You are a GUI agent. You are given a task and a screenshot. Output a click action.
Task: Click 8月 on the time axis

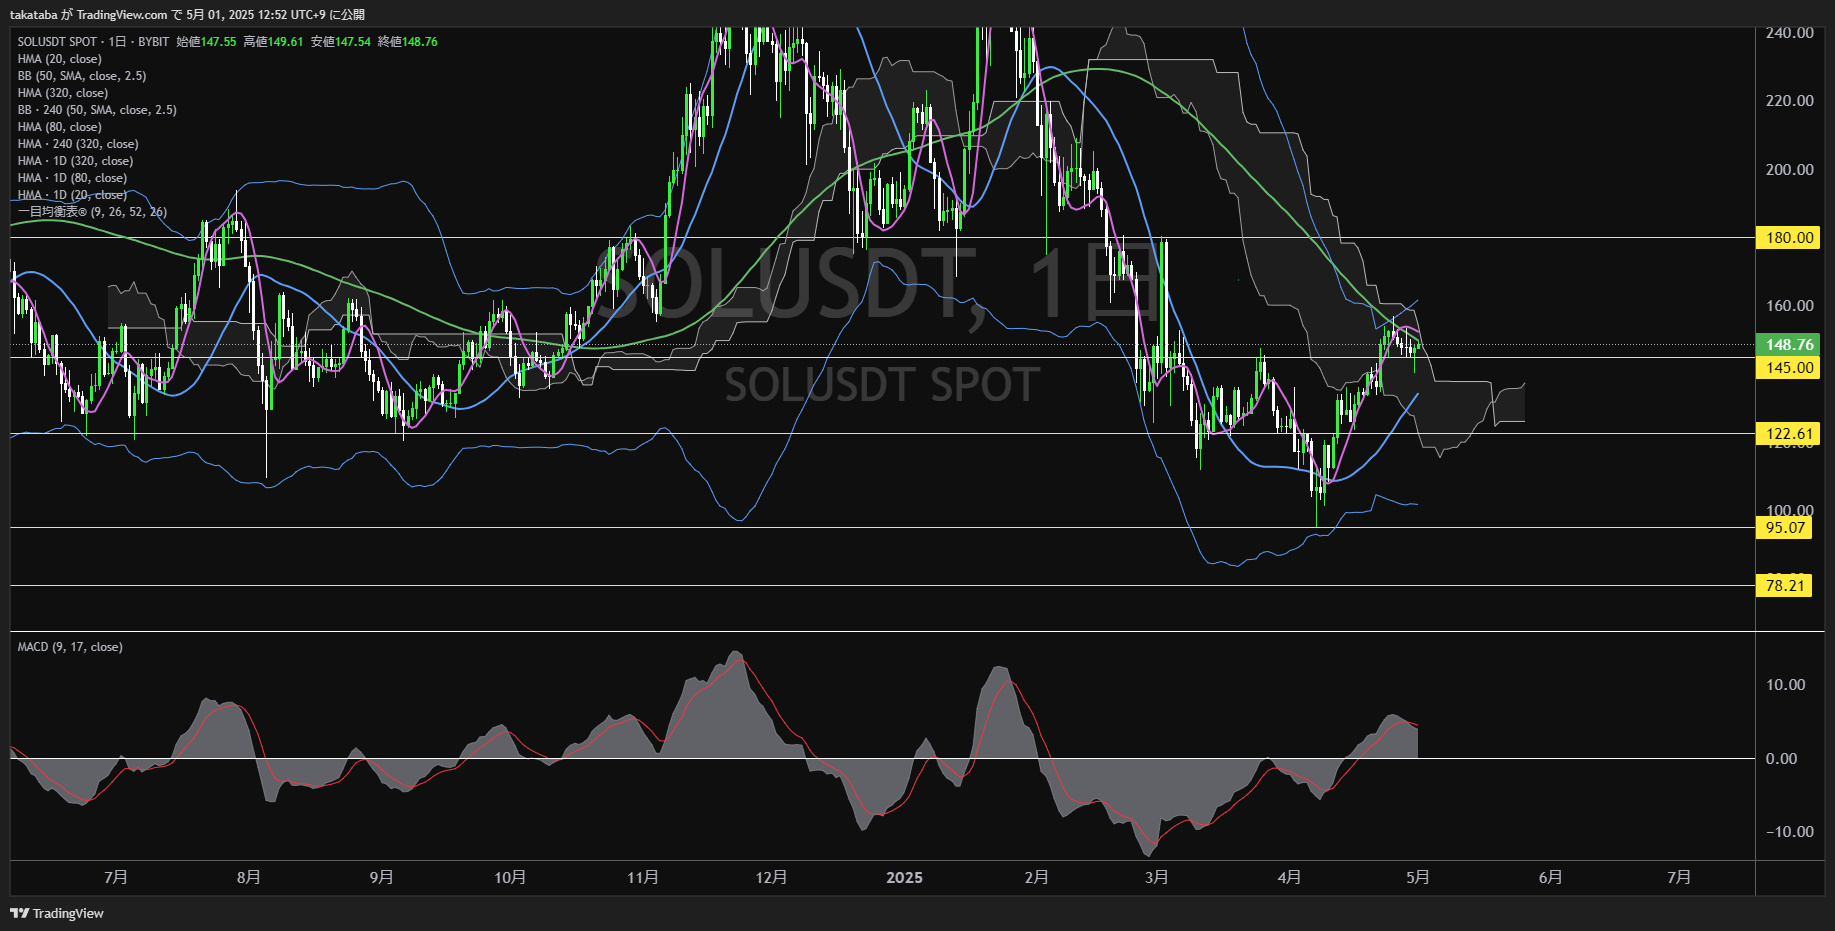249,877
